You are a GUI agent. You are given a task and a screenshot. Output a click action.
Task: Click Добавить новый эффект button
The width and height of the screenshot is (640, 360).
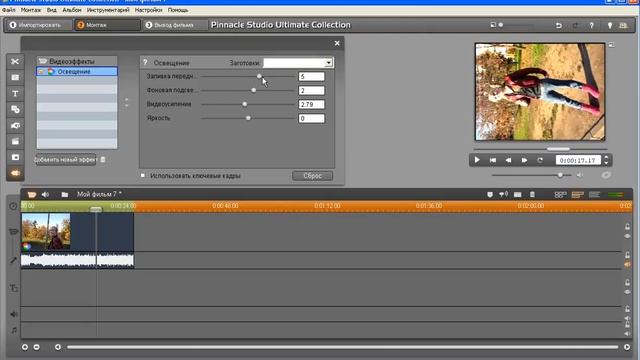tap(66, 160)
